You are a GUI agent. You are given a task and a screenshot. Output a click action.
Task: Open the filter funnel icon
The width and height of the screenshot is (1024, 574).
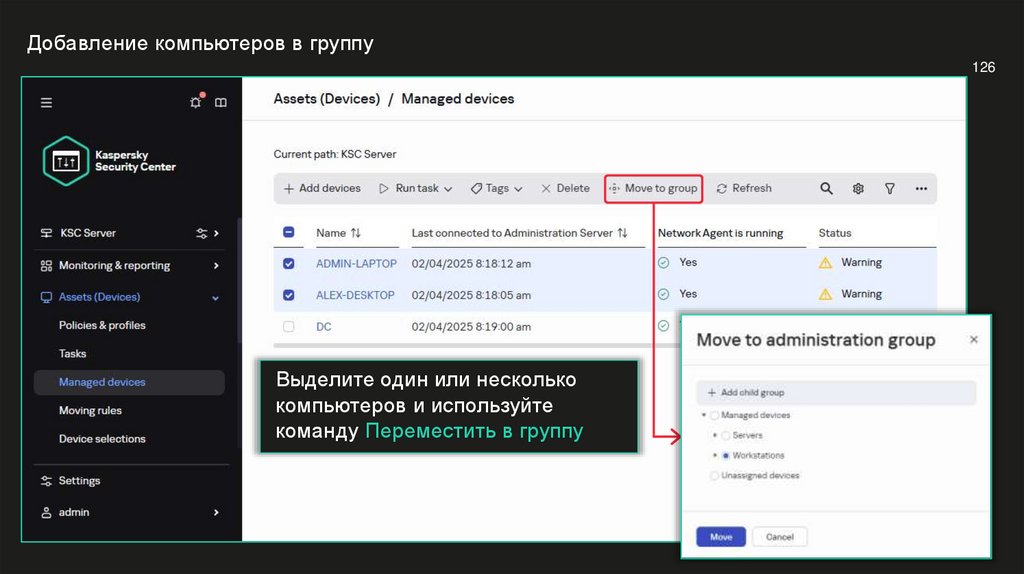tap(889, 188)
